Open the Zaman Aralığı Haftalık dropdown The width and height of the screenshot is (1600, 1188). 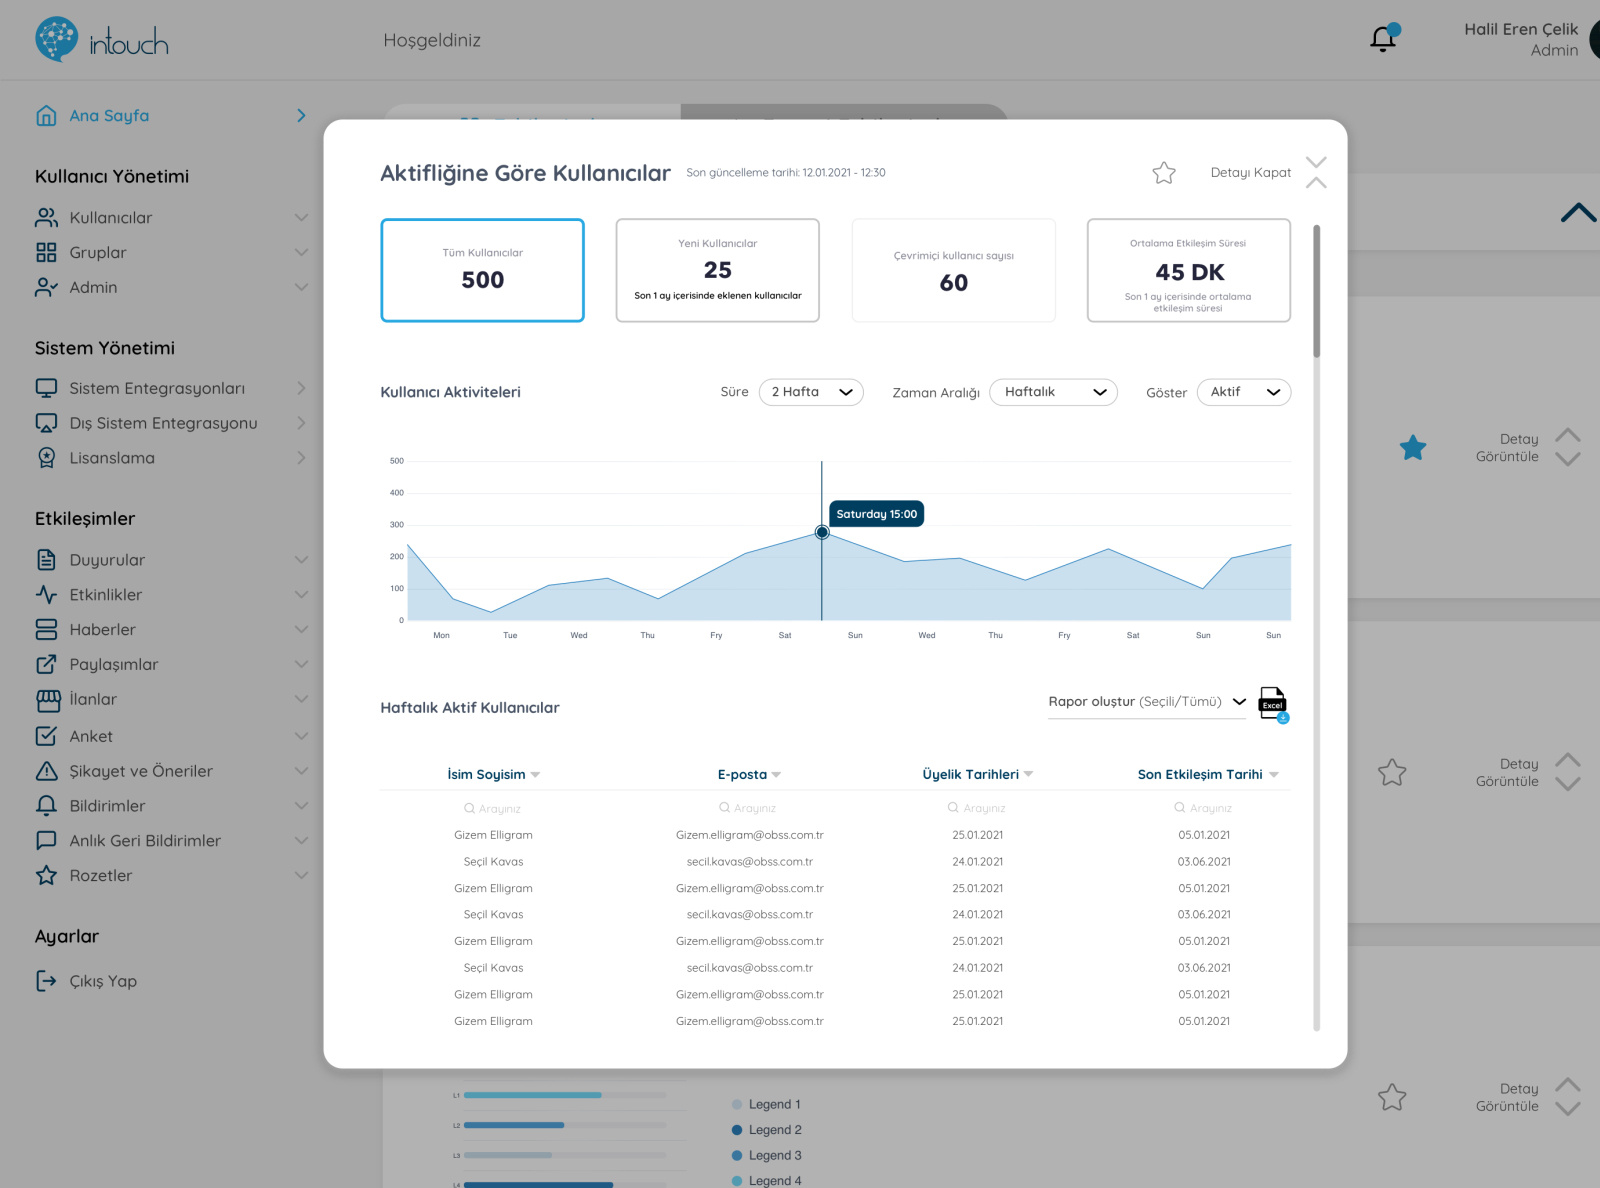pos(1053,392)
